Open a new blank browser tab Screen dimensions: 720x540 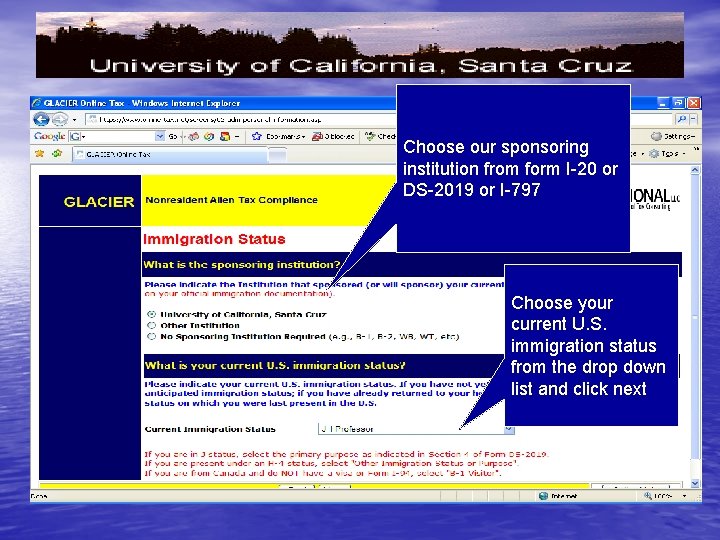(x=277, y=155)
